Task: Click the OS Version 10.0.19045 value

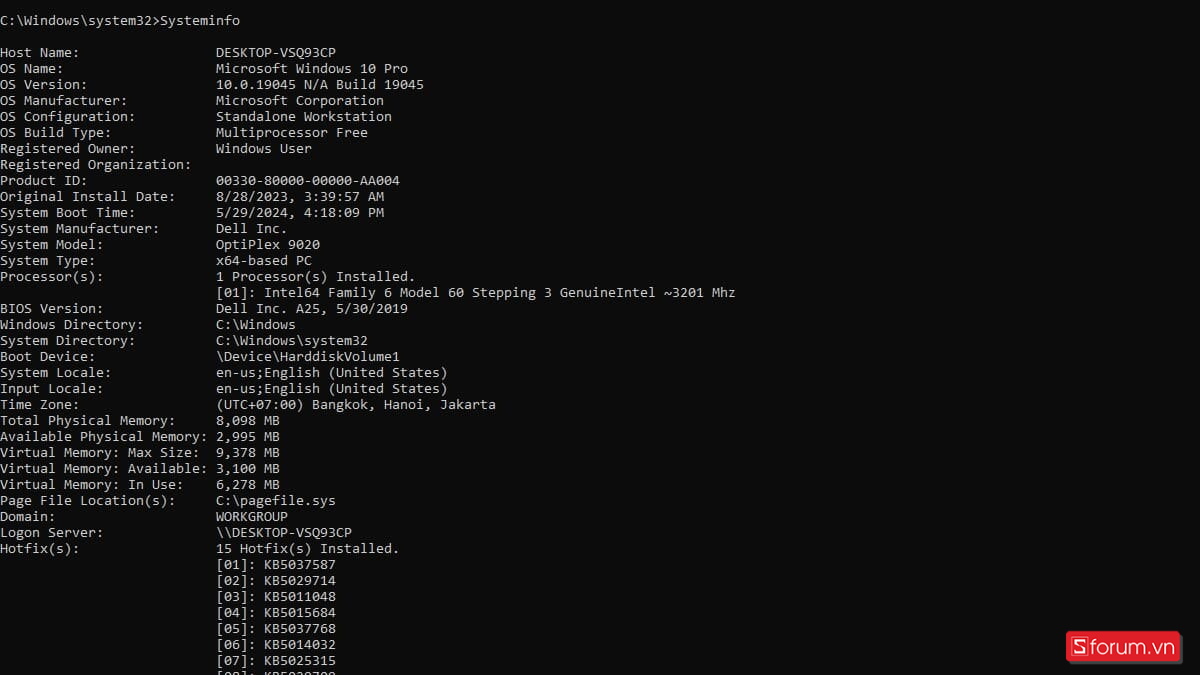Action: tap(320, 85)
